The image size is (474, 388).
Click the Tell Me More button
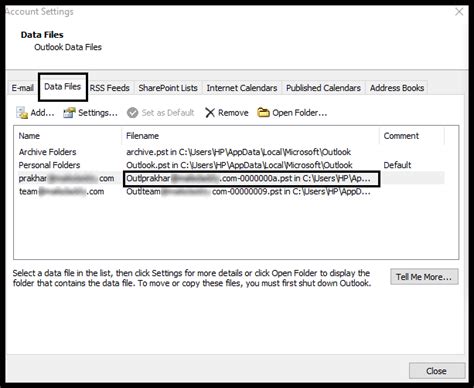[424, 277]
